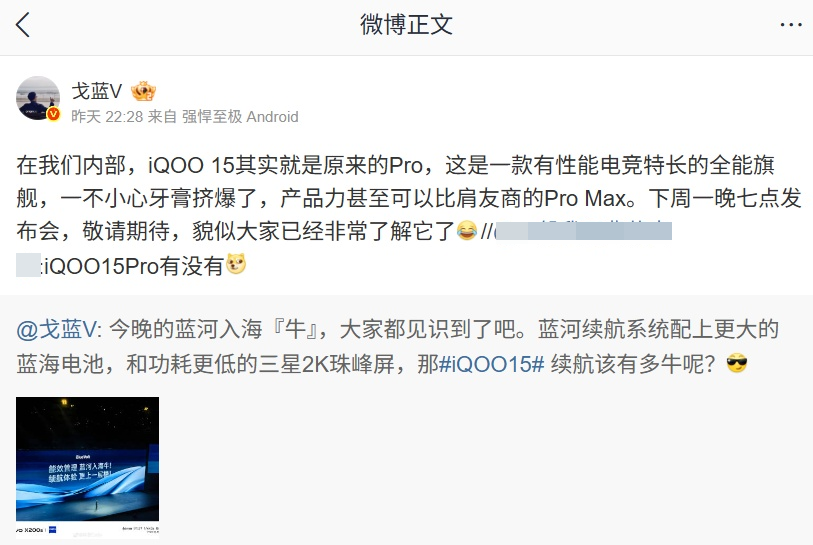Screen dimensions: 813x545
Task: Open the three-dot more options menu
Action: tap(791, 25)
